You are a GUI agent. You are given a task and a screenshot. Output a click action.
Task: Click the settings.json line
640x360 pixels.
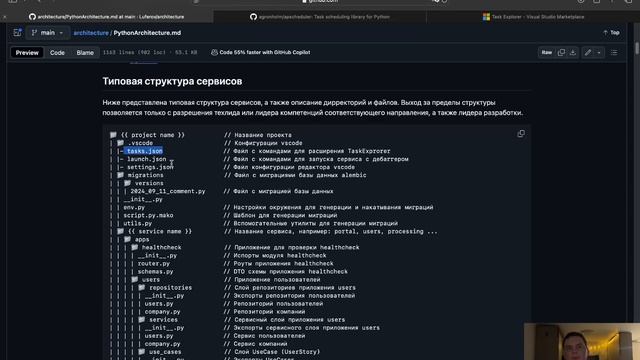click(x=150, y=167)
